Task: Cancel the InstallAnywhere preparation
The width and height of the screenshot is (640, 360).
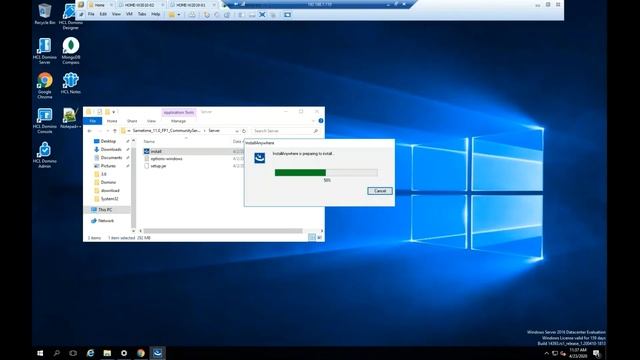Action: 380,191
